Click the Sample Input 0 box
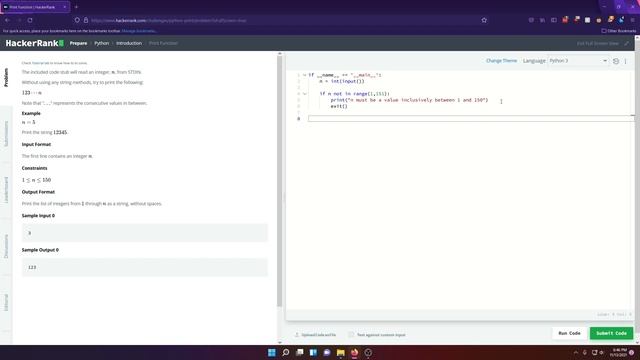The height and width of the screenshot is (360, 640). [x=145, y=233]
